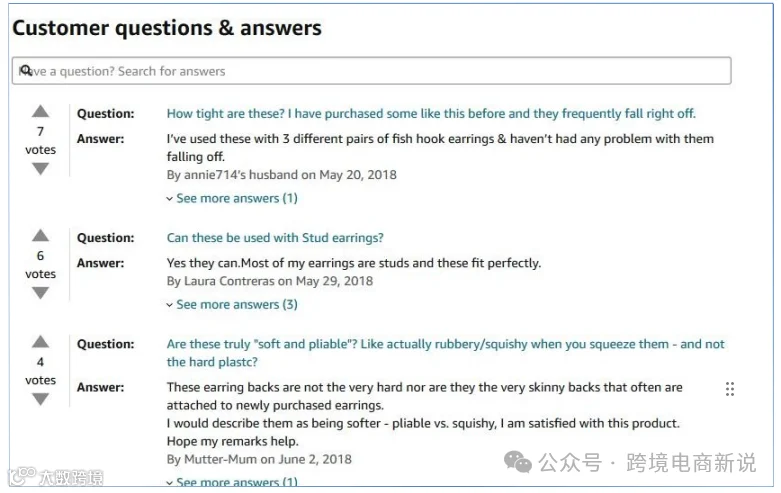The image size is (781, 493).
Task: Click the magnifier icon in search box
Action: (x=26, y=70)
